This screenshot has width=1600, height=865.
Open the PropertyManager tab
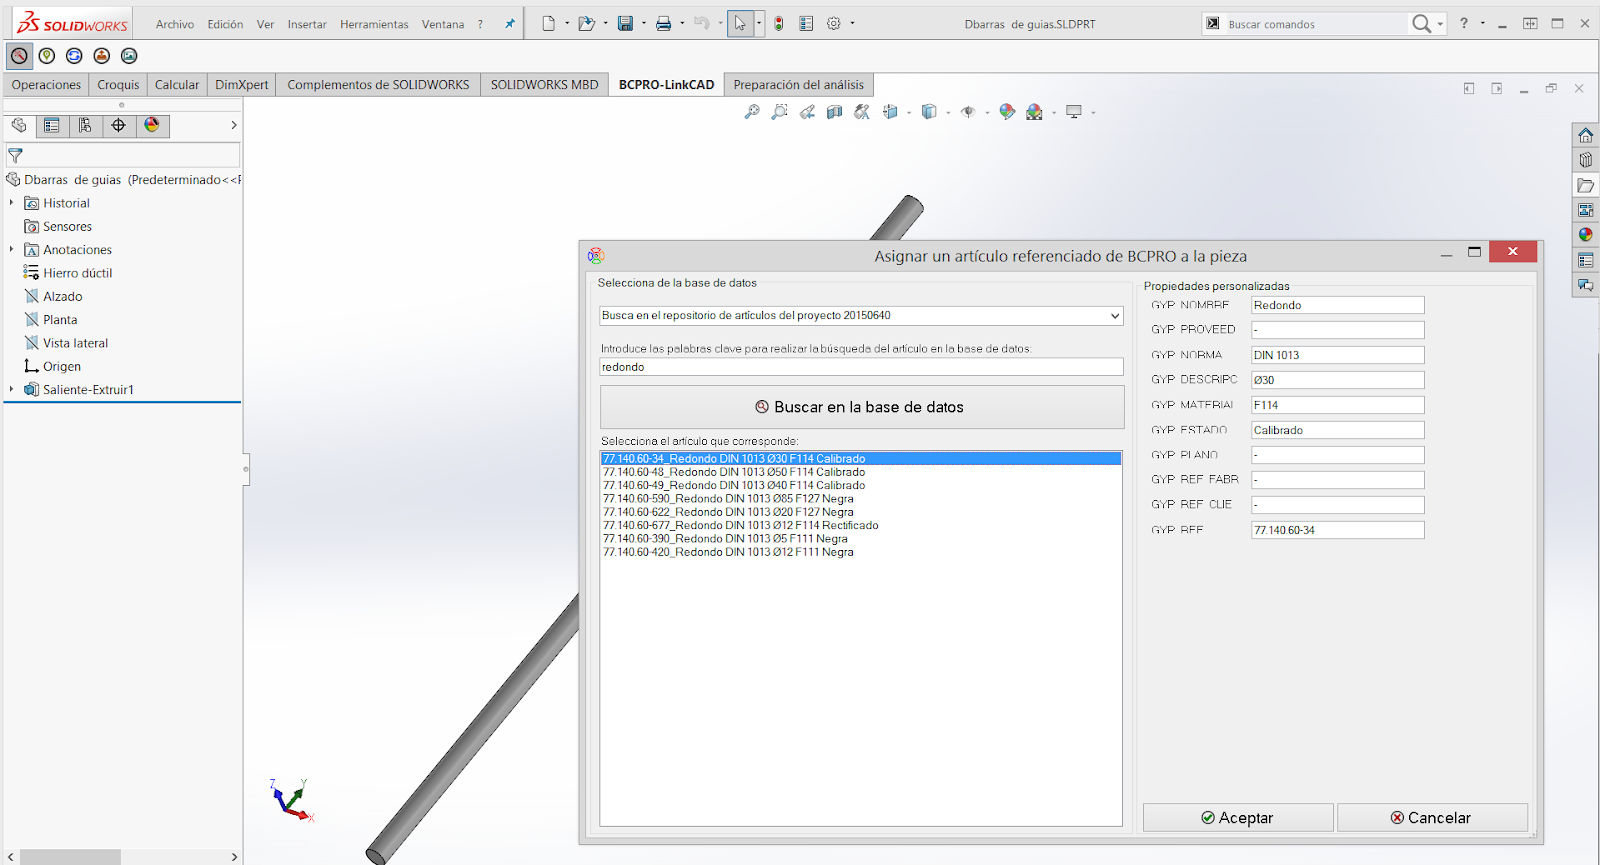[52, 126]
